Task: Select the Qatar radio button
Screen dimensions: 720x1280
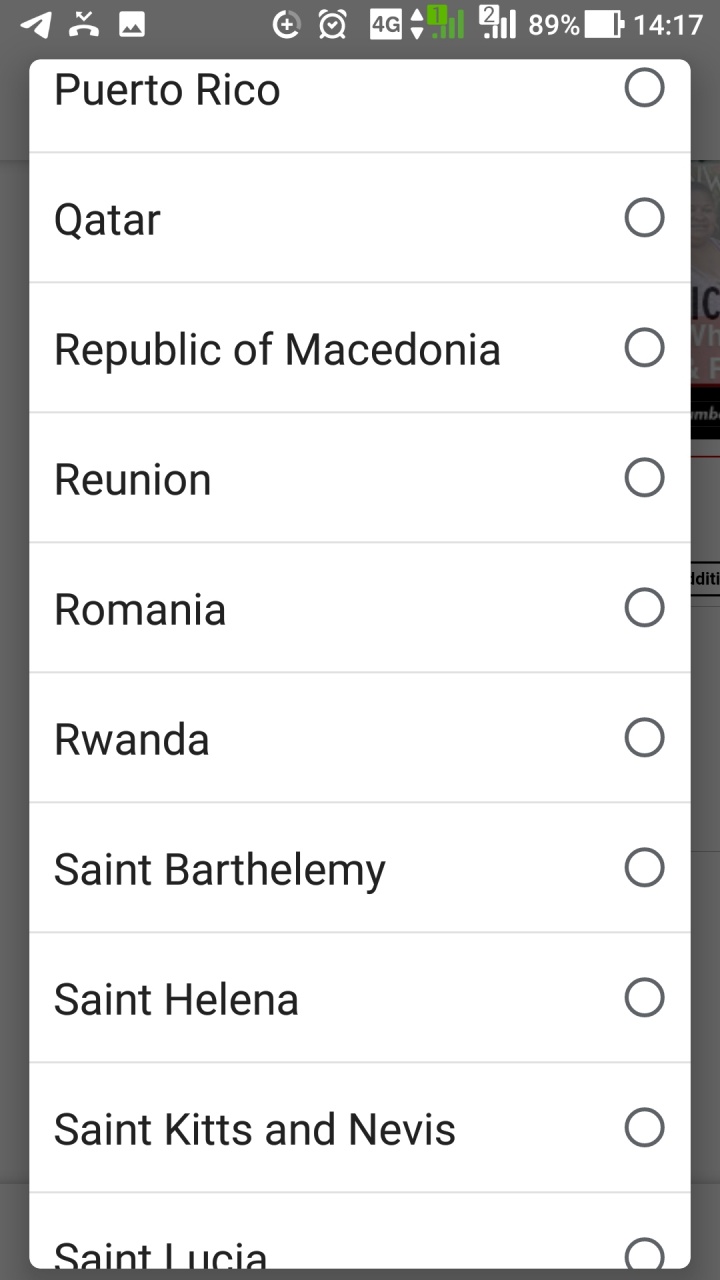Action: coord(644,217)
